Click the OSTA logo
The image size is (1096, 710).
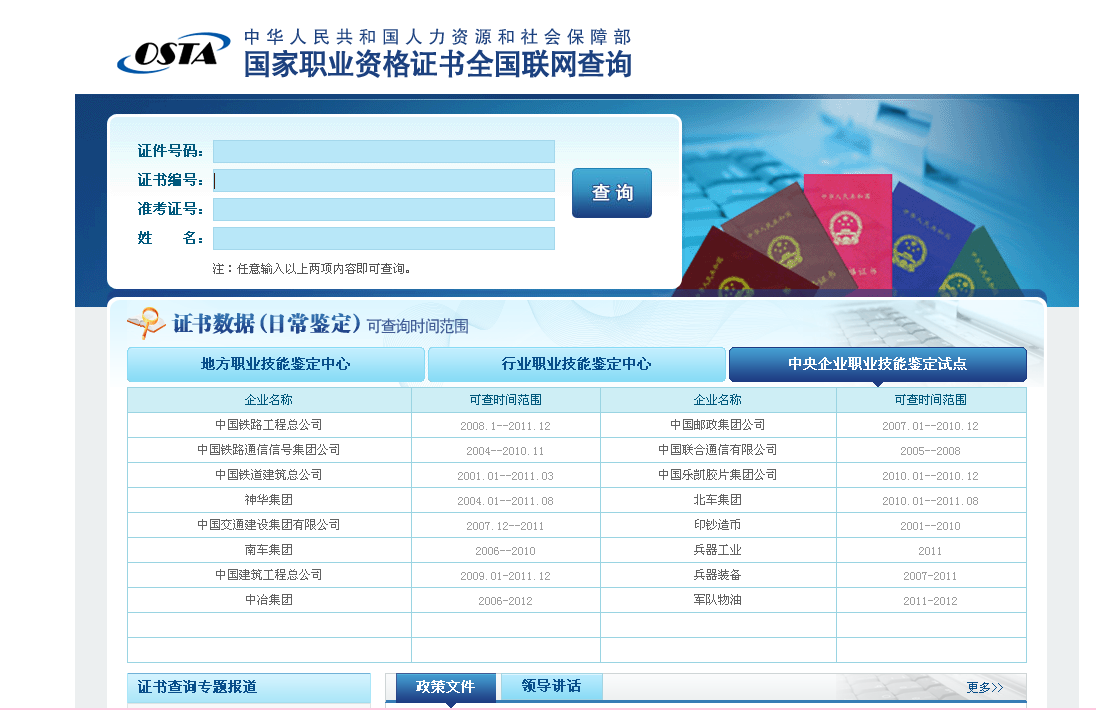167,53
